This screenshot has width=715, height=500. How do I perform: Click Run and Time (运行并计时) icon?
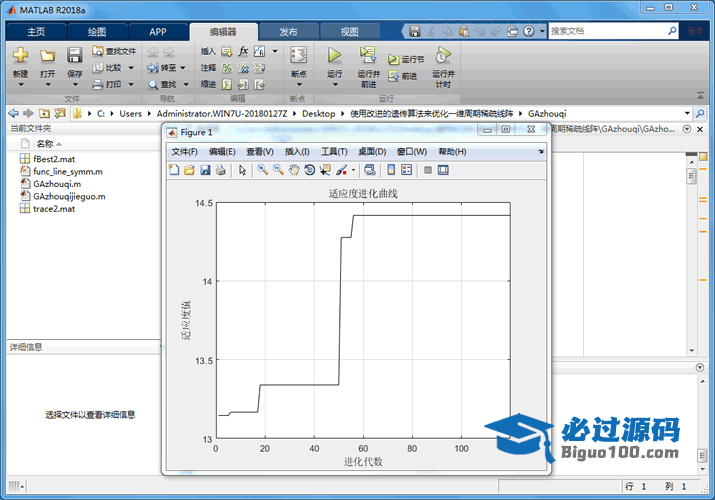443,55
